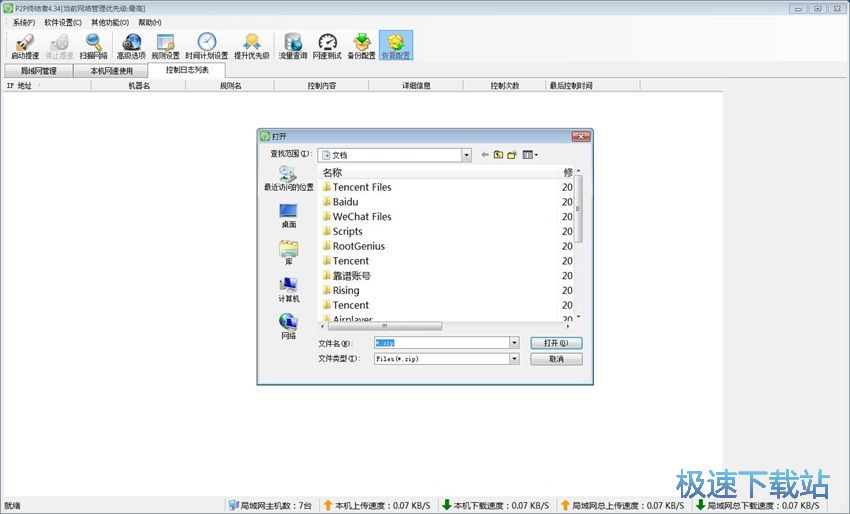The height and width of the screenshot is (514, 850).
Task: Switch to the 本机网速使用 tab
Action: point(111,71)
